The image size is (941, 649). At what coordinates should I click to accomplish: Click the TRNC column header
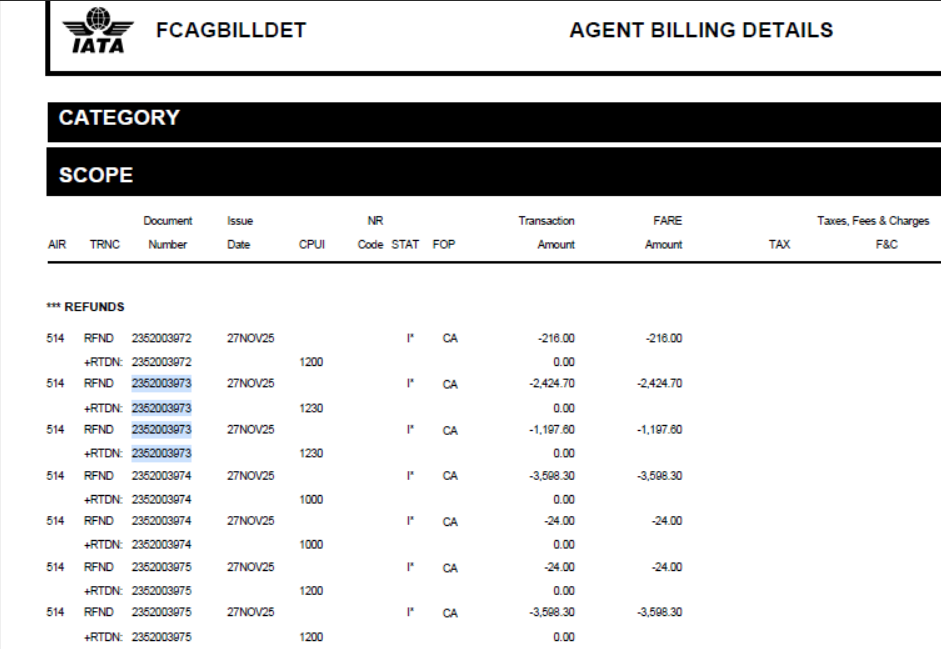coord(104,244)
